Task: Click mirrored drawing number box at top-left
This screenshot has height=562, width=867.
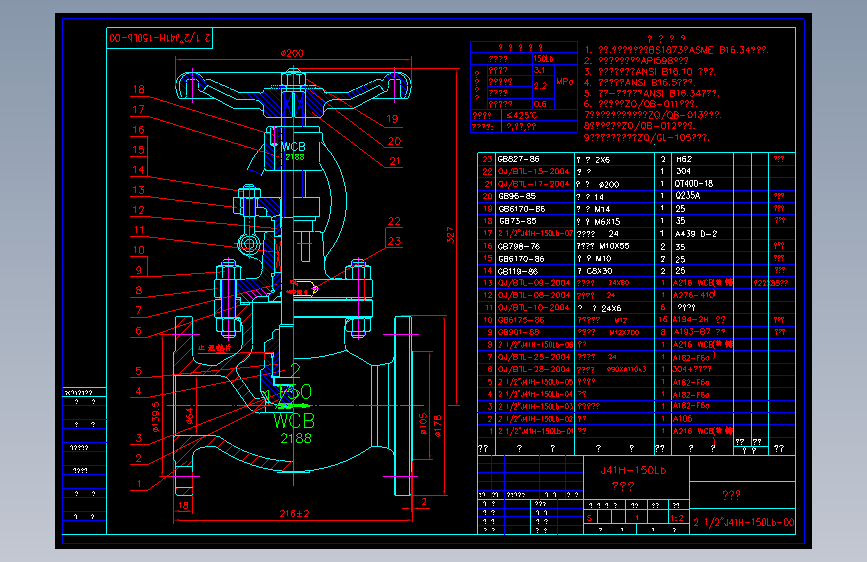Action: coord(159,38)
